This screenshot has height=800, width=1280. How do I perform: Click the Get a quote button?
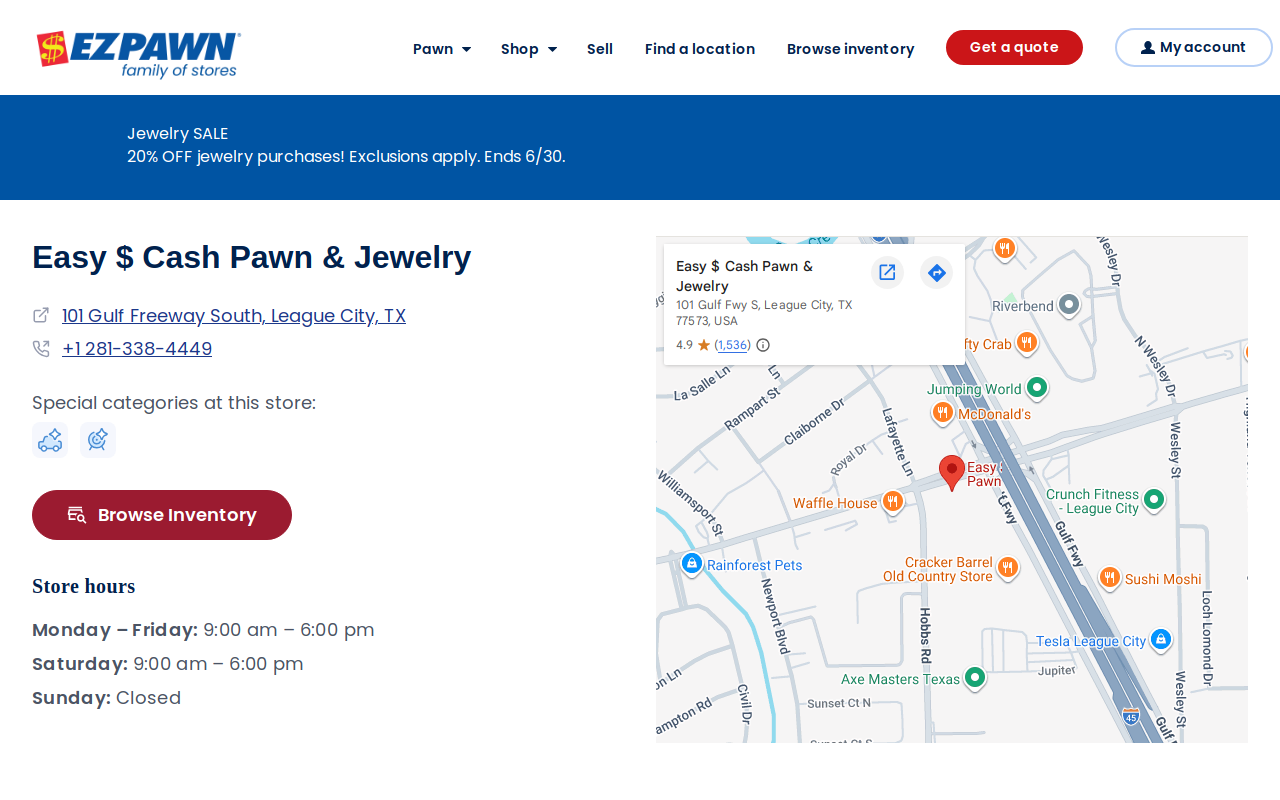[1014, 47]
